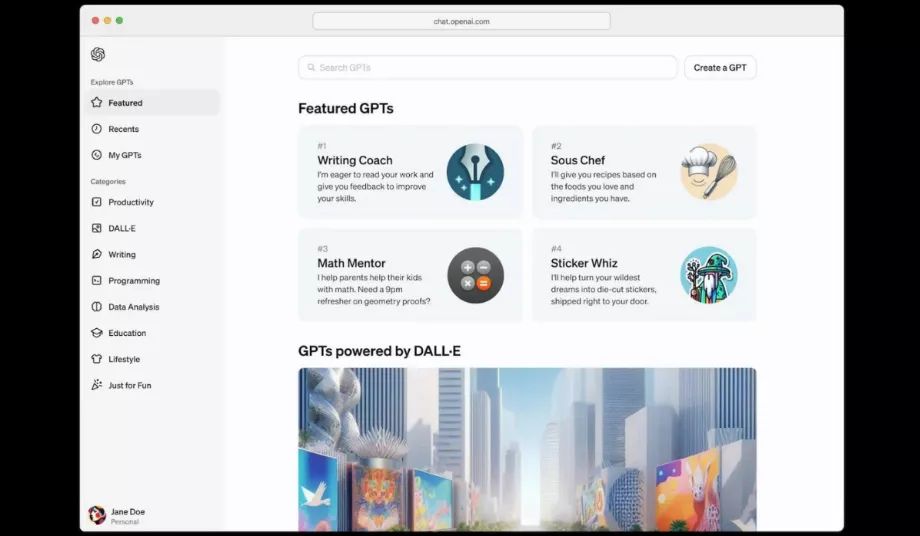Click the search magnifier icon
The height and width of the screenshot is (536, 920).
point(311,67)
